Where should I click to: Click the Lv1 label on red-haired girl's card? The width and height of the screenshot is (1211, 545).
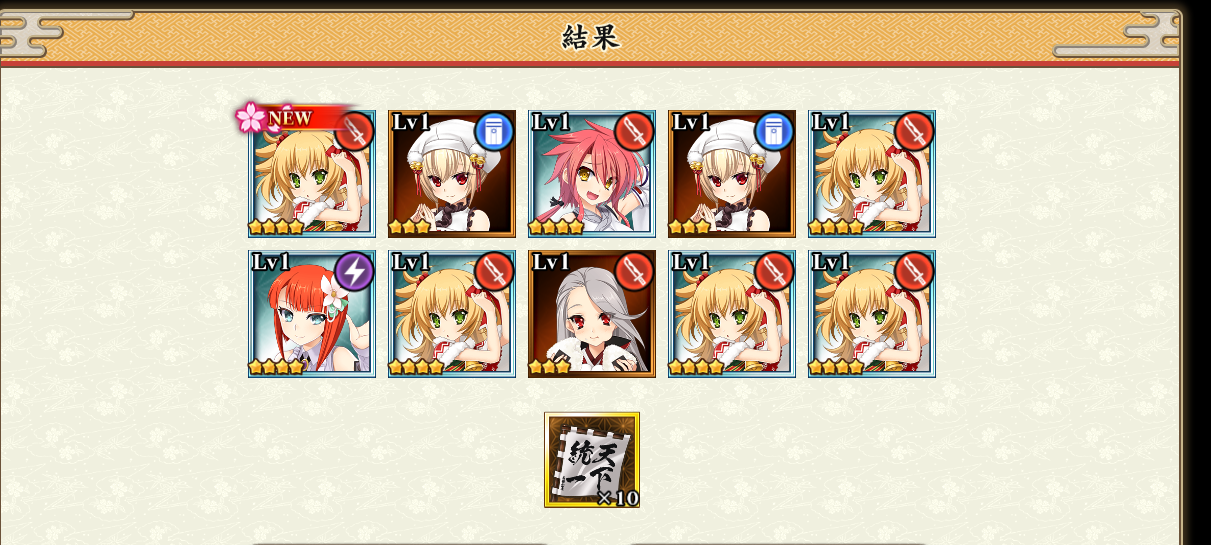tap(271, 262)
